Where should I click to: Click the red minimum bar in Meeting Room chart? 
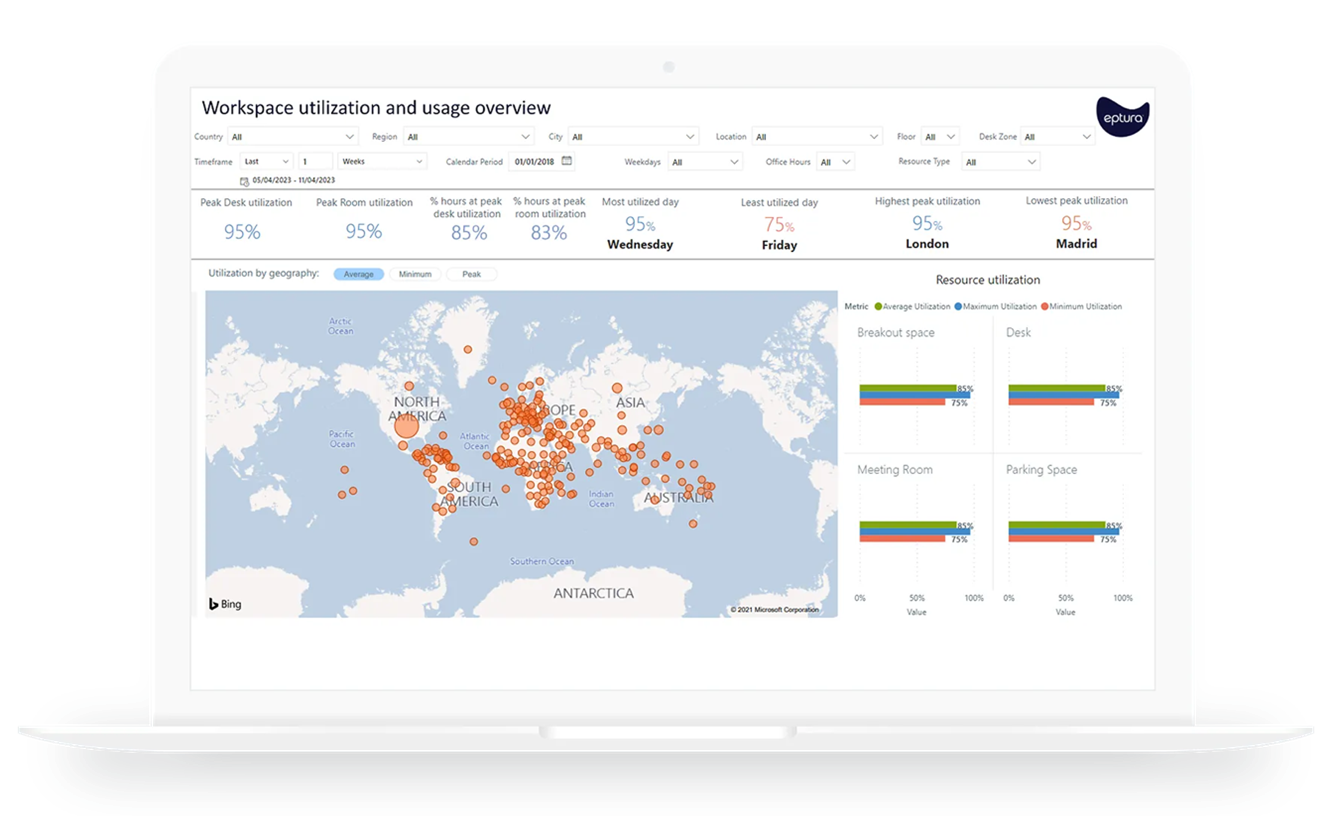[902, 539]
